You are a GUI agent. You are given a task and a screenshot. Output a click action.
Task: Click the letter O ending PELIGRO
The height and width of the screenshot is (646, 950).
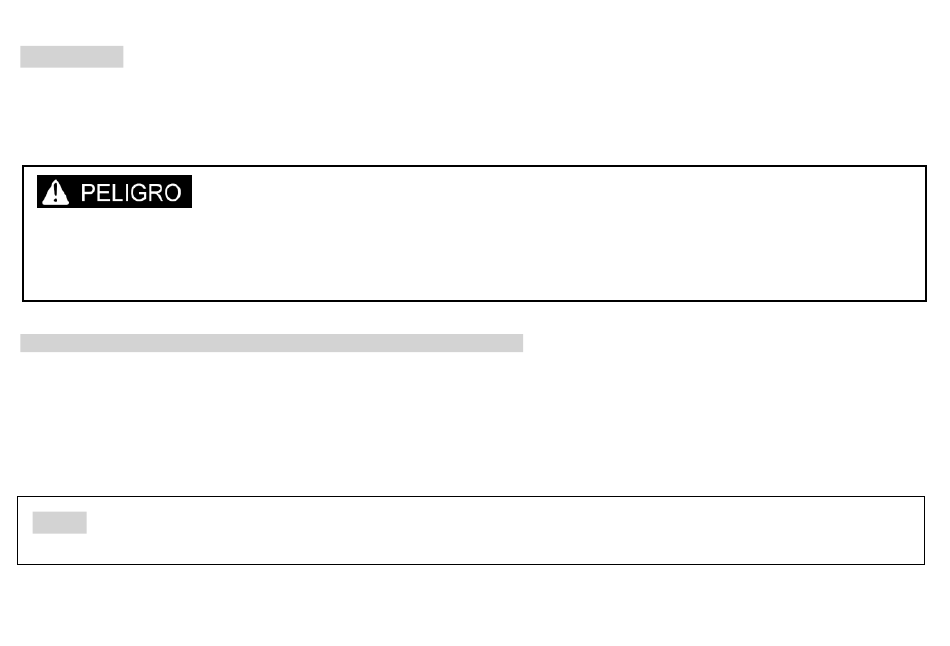[172, 193]
